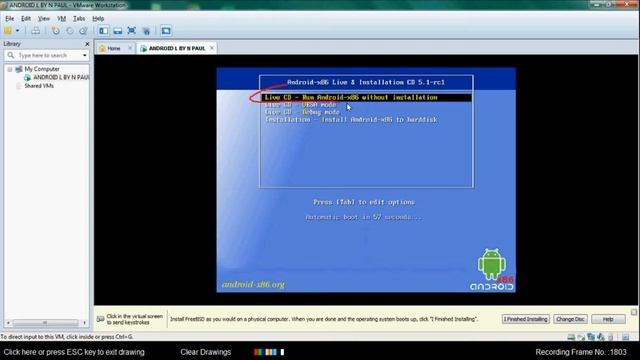Switch to the Home tab
This screenshot has width=640, height=360.
pyautogui.click(x=113, y=48)
